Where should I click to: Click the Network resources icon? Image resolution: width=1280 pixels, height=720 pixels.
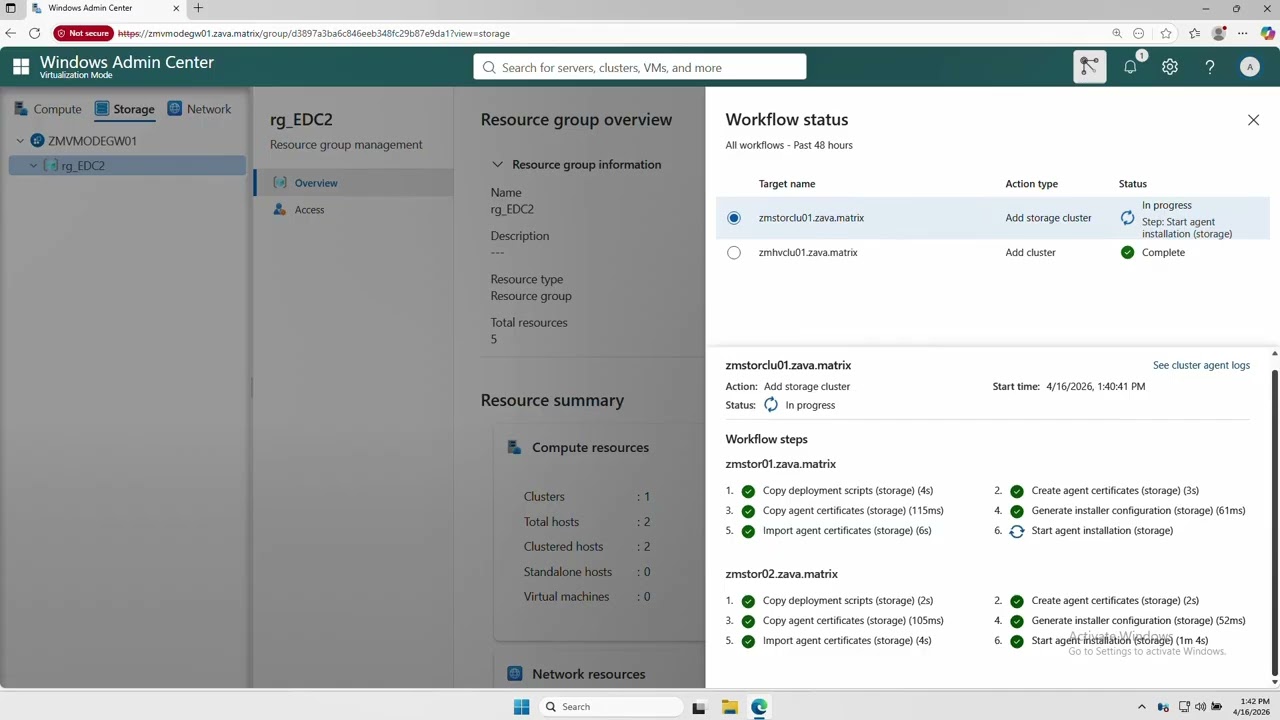pos(514,674)
